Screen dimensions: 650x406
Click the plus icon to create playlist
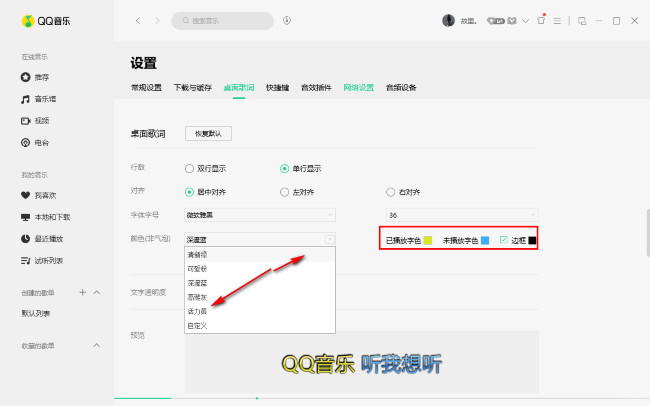[x=82, y=292]
